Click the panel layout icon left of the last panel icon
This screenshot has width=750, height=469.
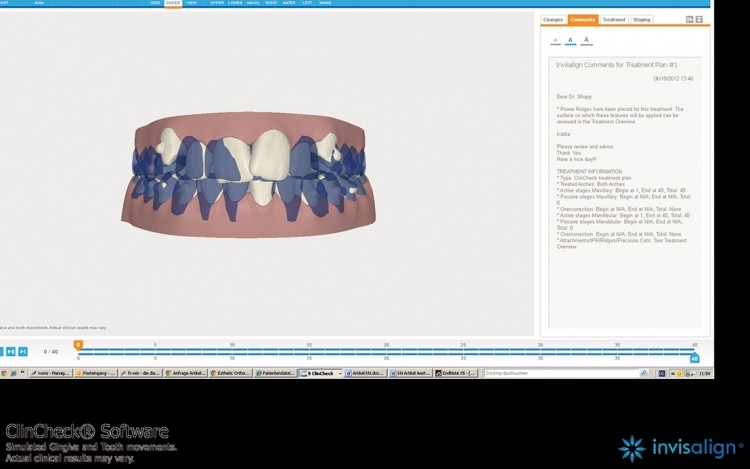coord(689,20)
